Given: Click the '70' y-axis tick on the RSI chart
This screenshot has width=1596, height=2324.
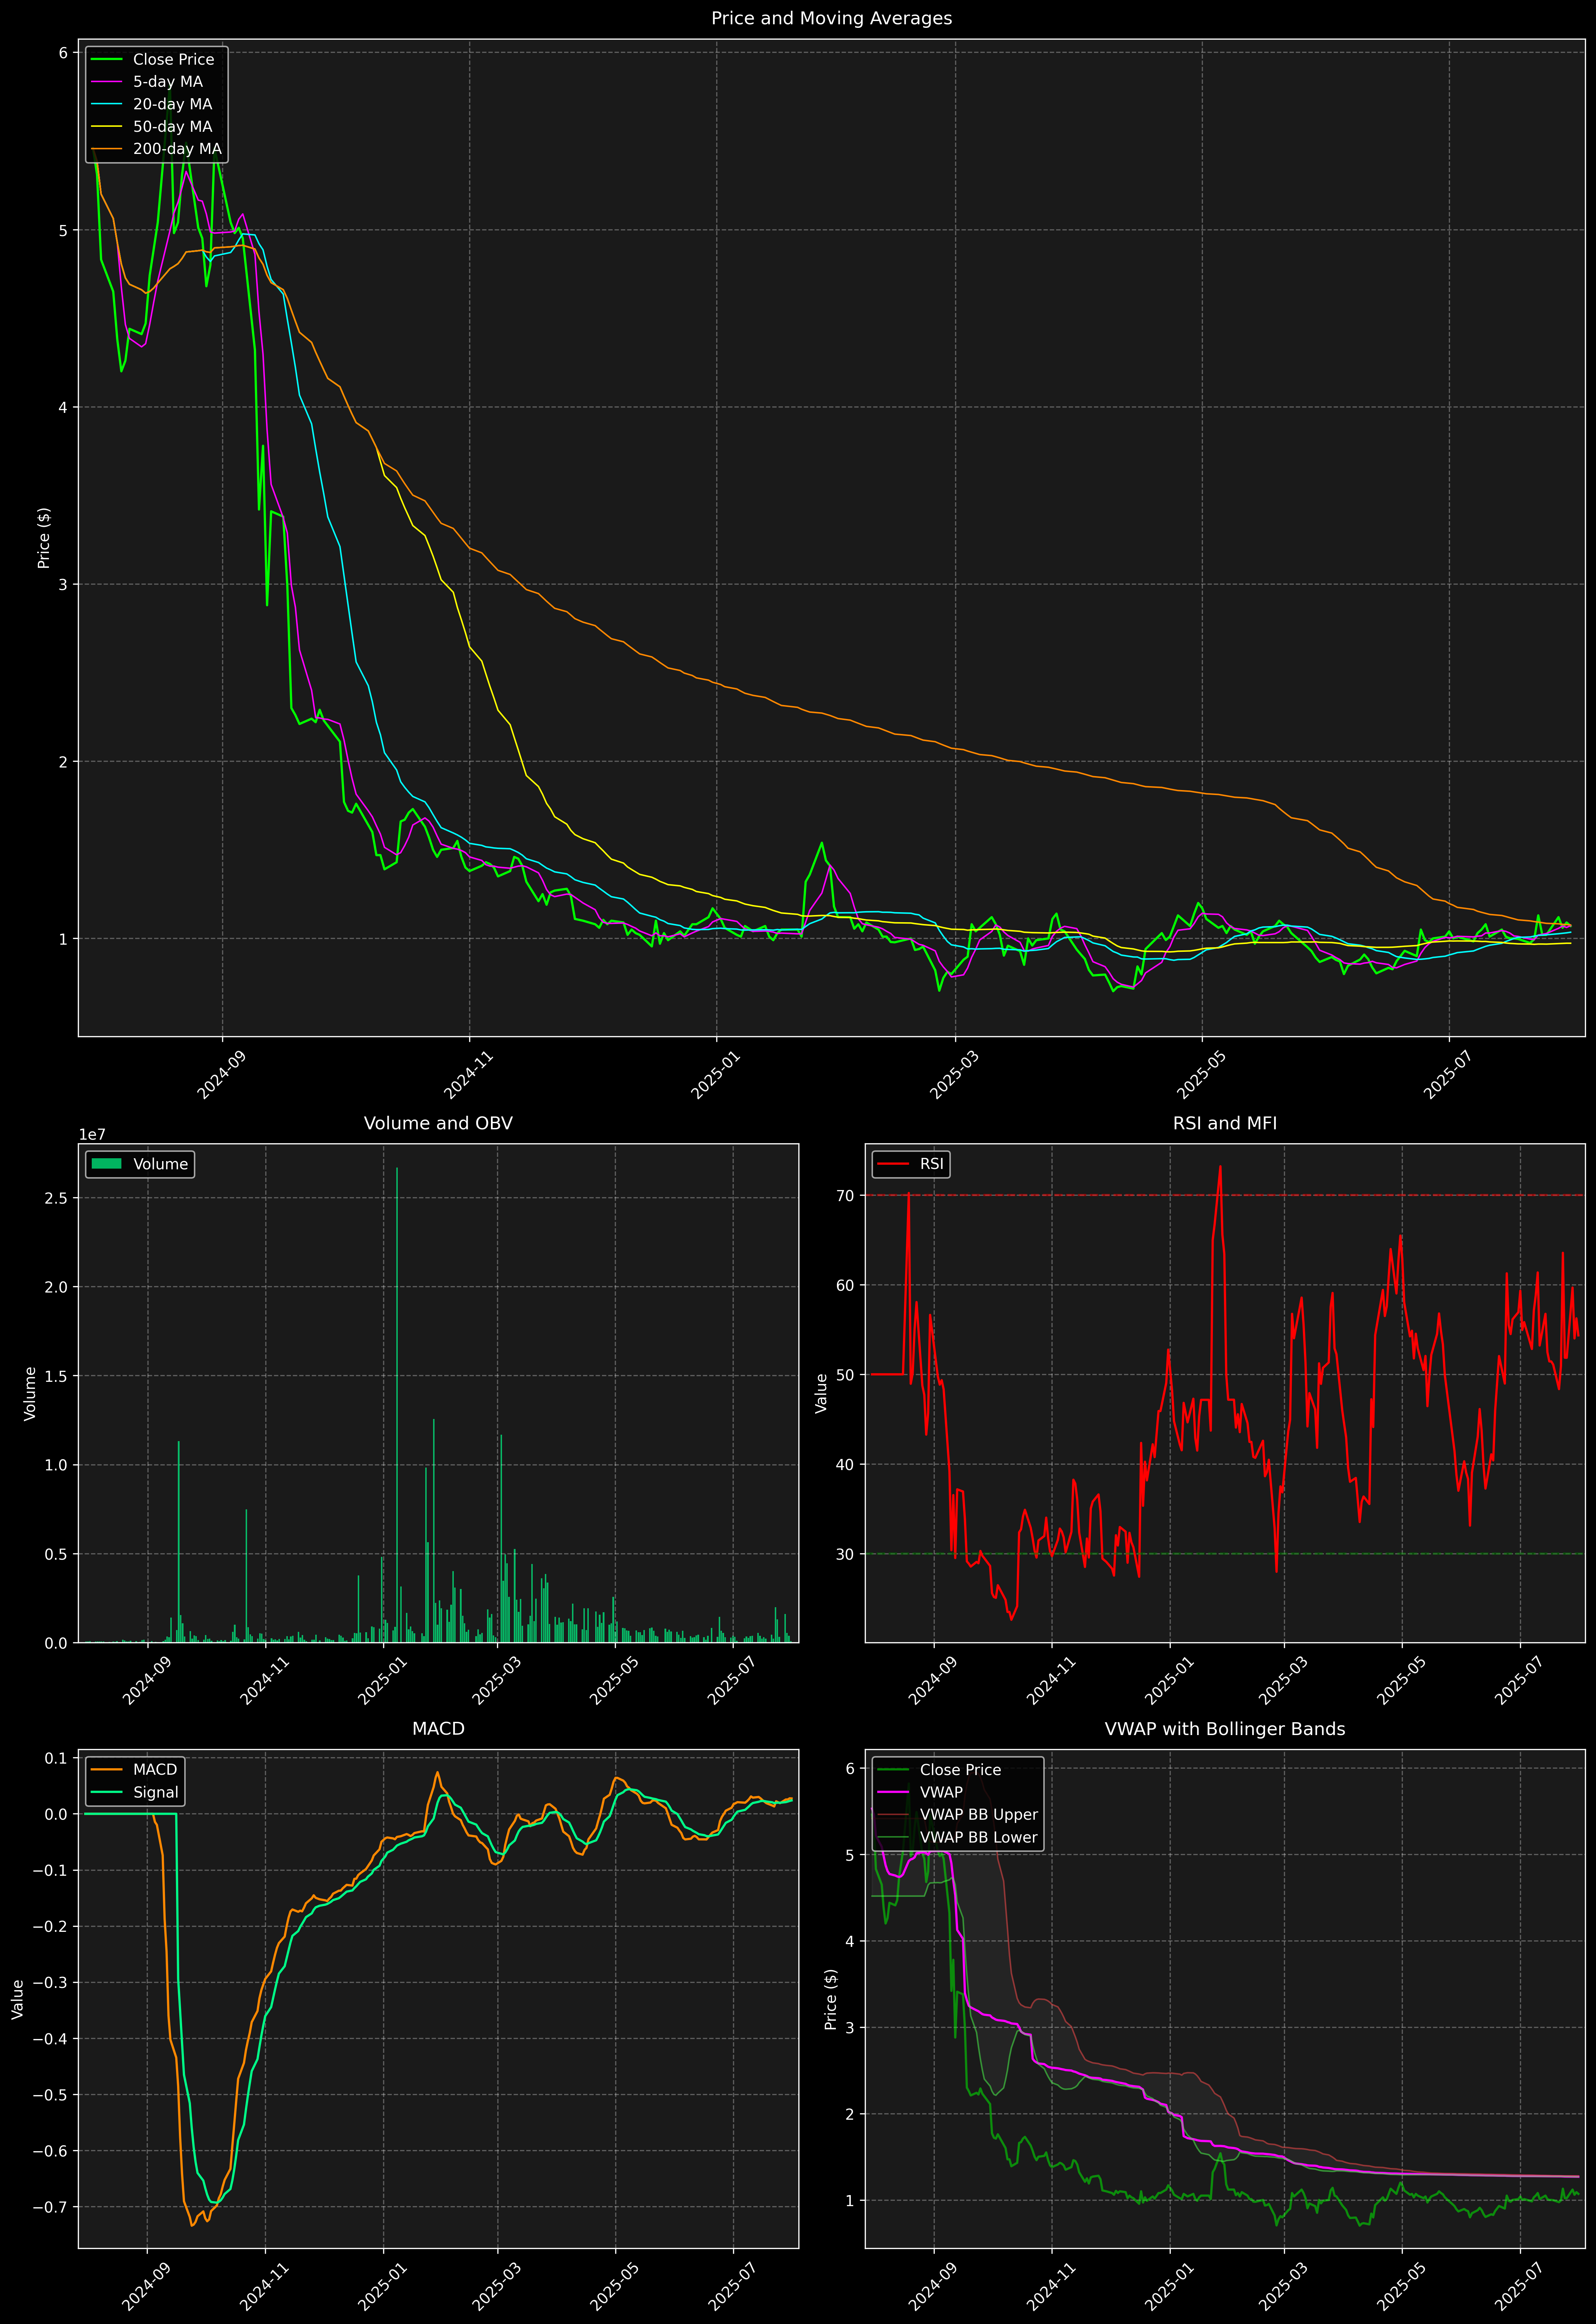Looking at the screenshot, I should click(x=846, y=1196).
